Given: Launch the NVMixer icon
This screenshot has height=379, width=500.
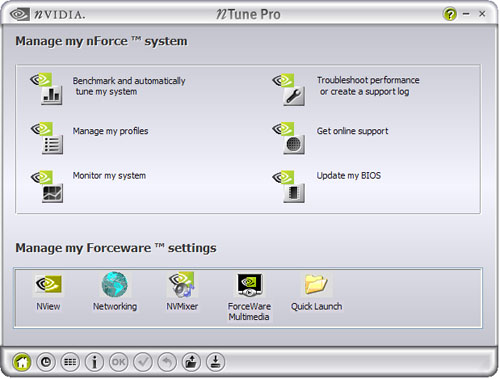Looking at the screenshot, I should click(x=182, y=284).
